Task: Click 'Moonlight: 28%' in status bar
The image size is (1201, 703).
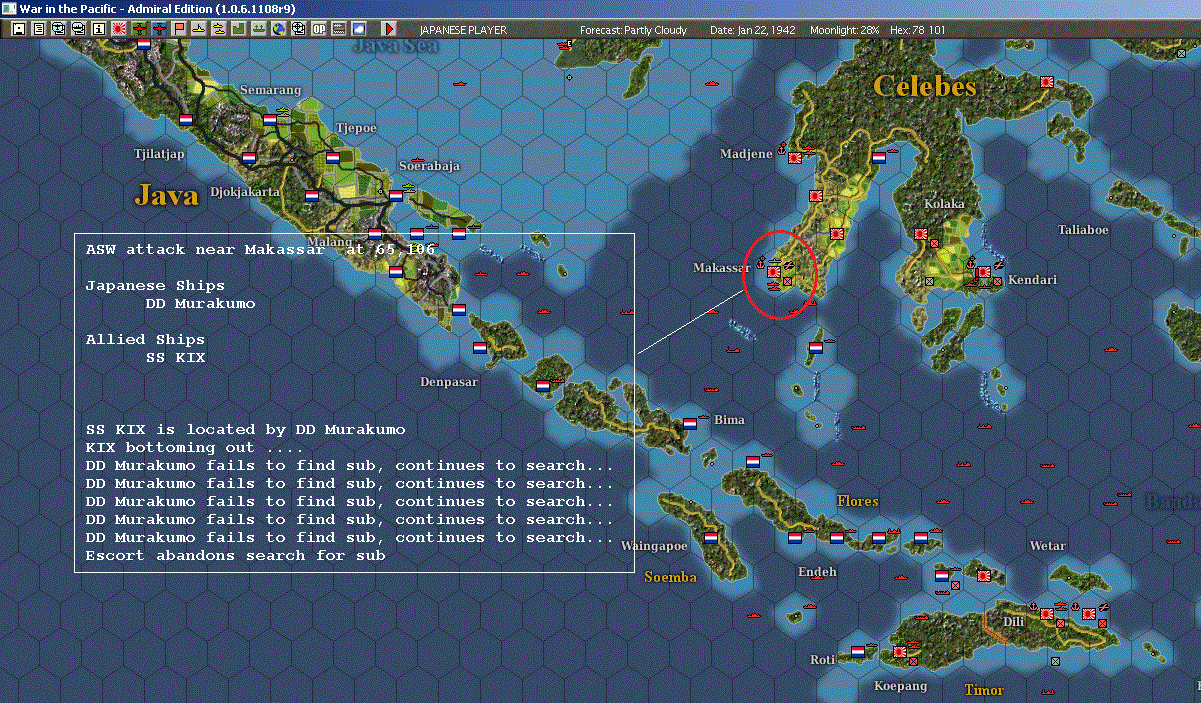Action: [845, 30]
